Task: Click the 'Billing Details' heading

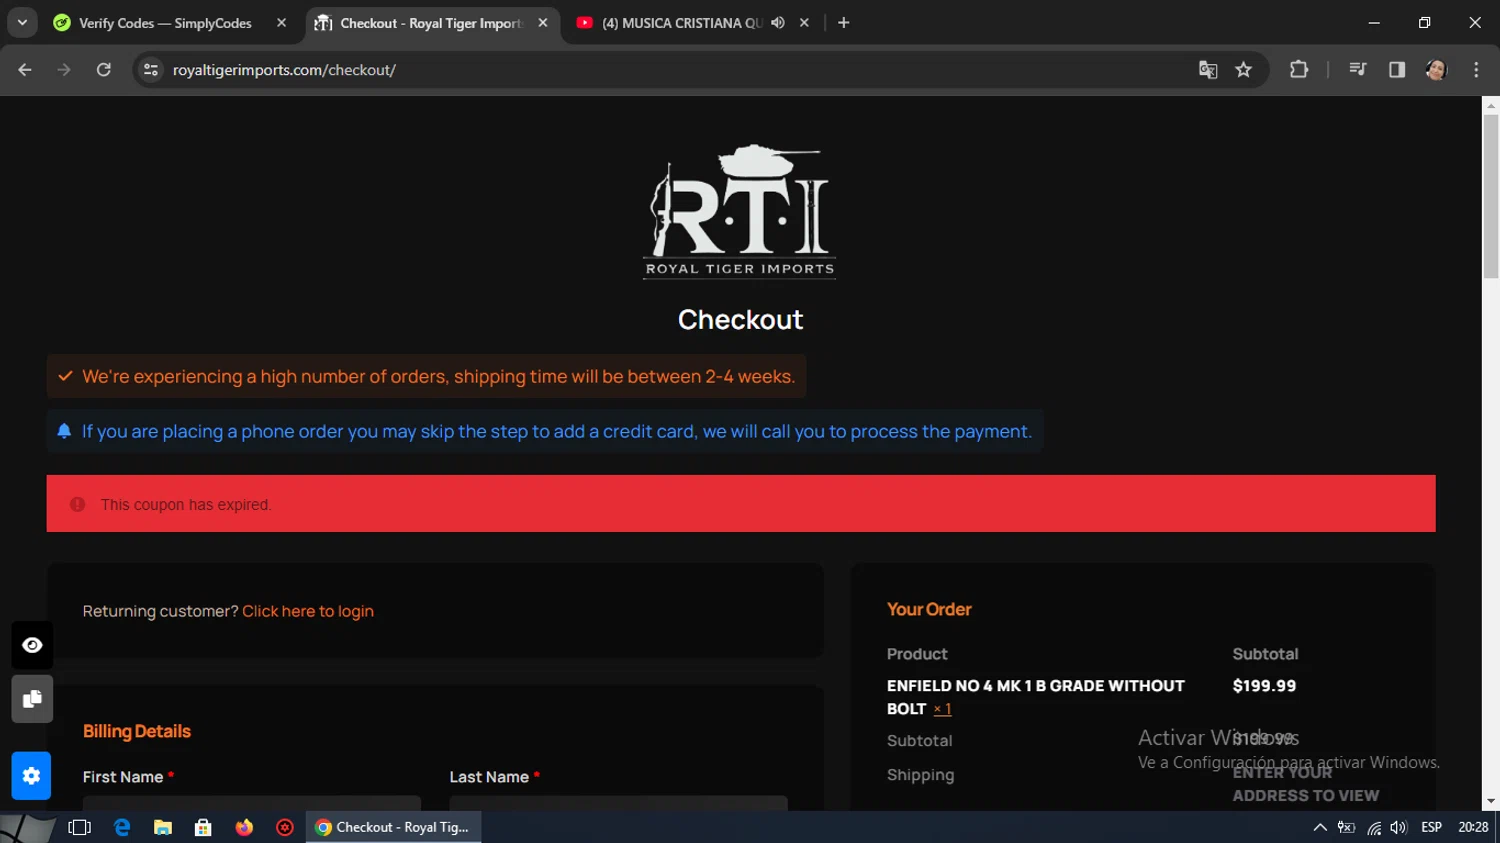Action: click(x=137, y=731)
